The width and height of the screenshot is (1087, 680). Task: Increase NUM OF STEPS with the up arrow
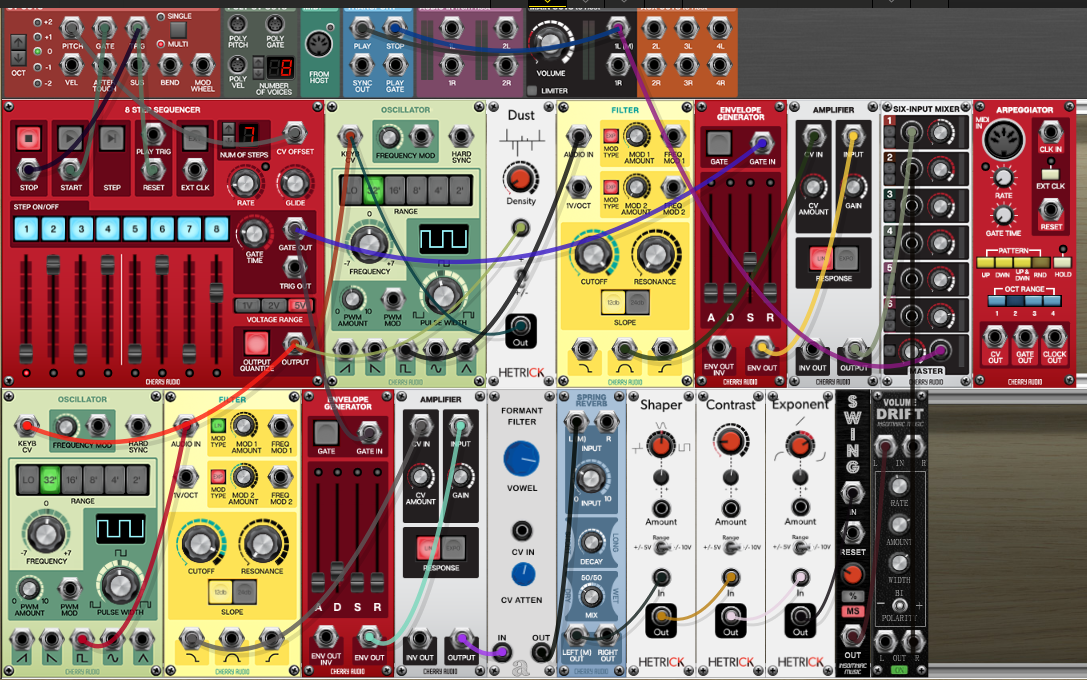point(228,128)
